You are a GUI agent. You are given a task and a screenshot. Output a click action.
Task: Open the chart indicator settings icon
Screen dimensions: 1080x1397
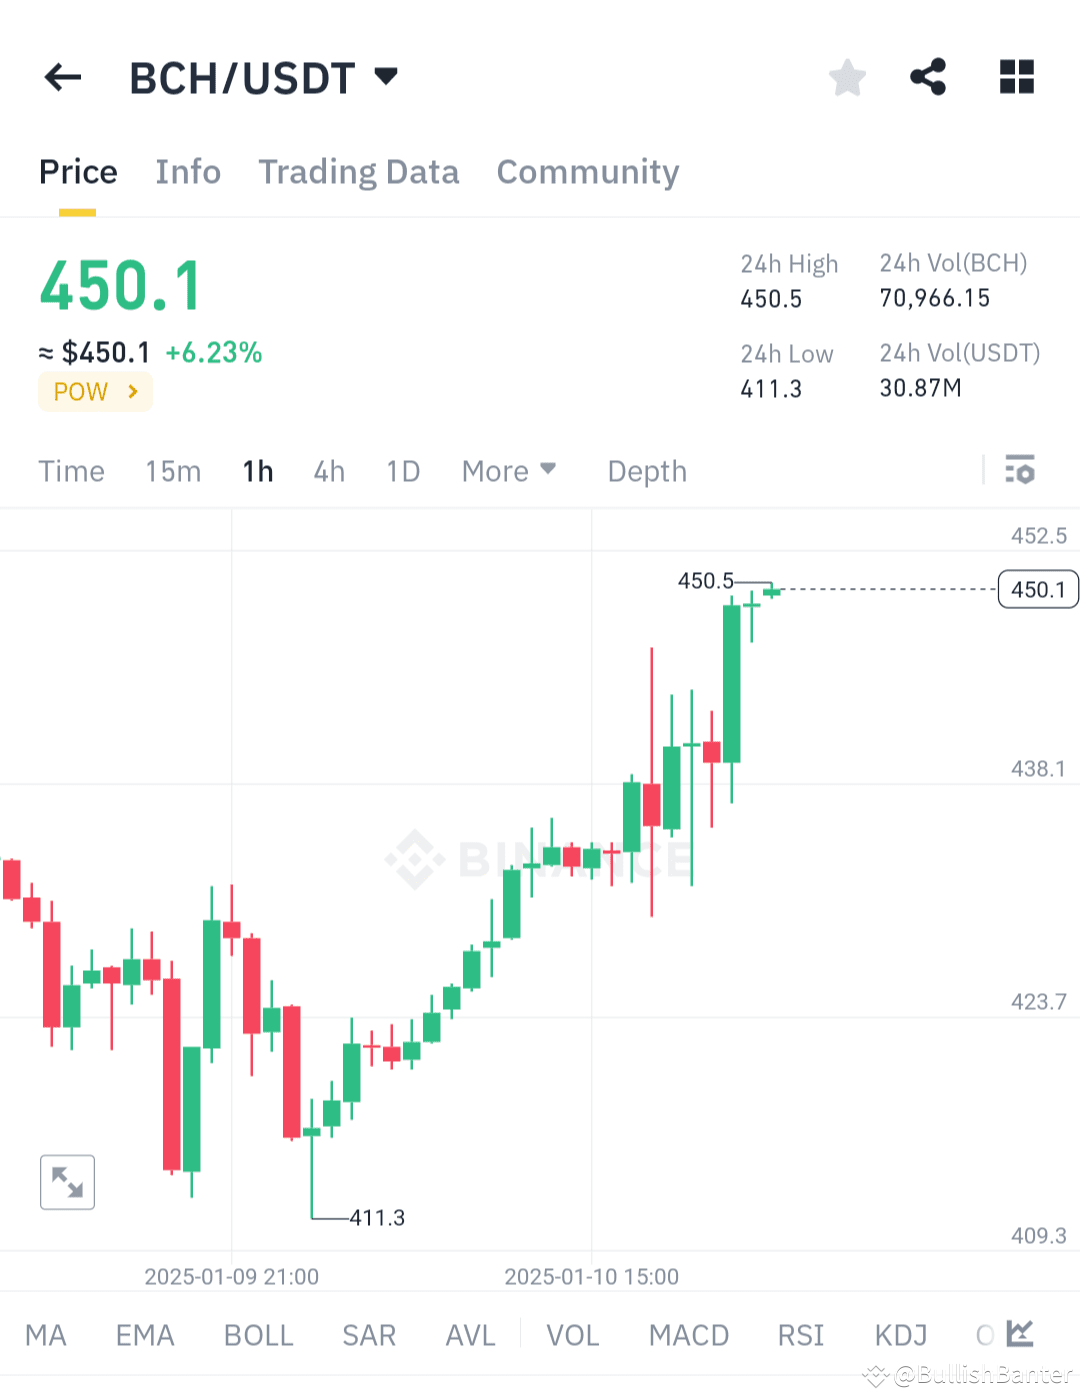coord(1020,470)
